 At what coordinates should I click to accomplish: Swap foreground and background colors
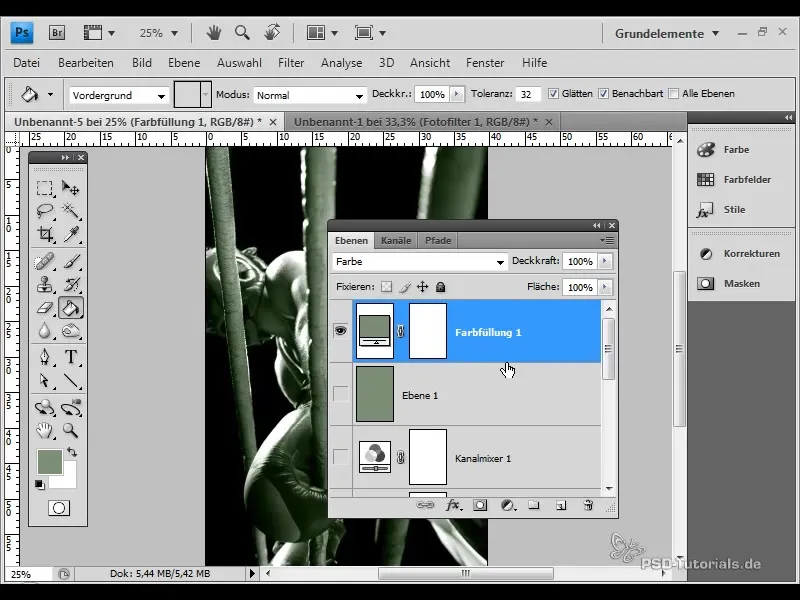click(72, 452)
